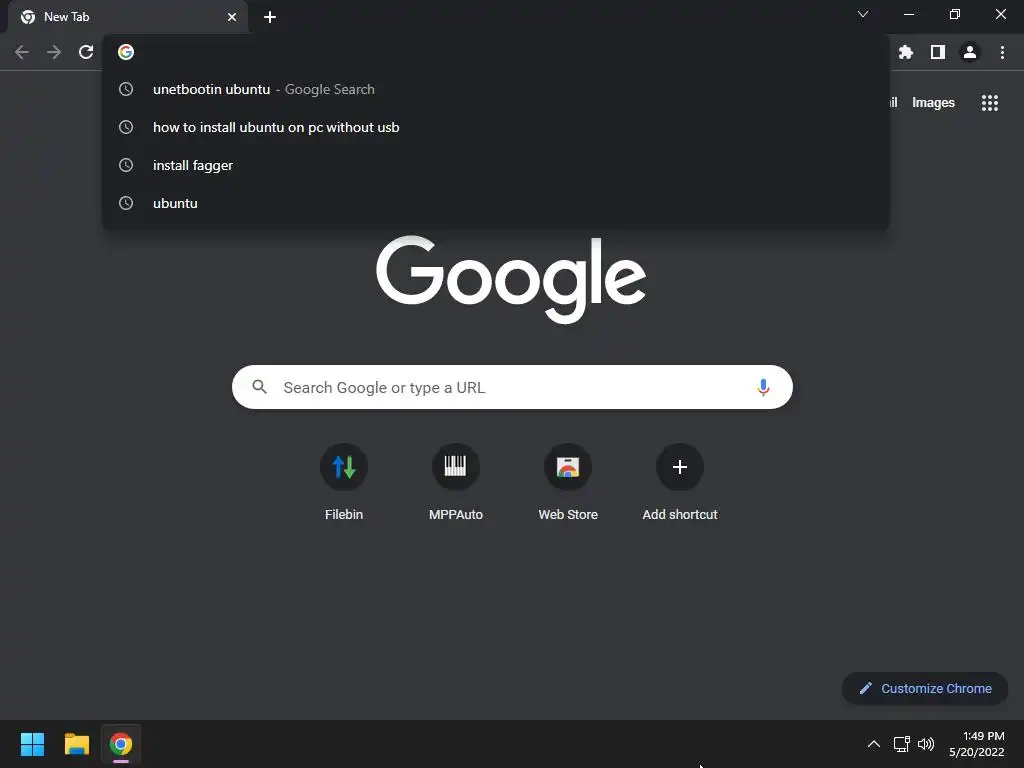Open the Web Store shortcut
1024x768 pixels.
(x=568, y=482)
